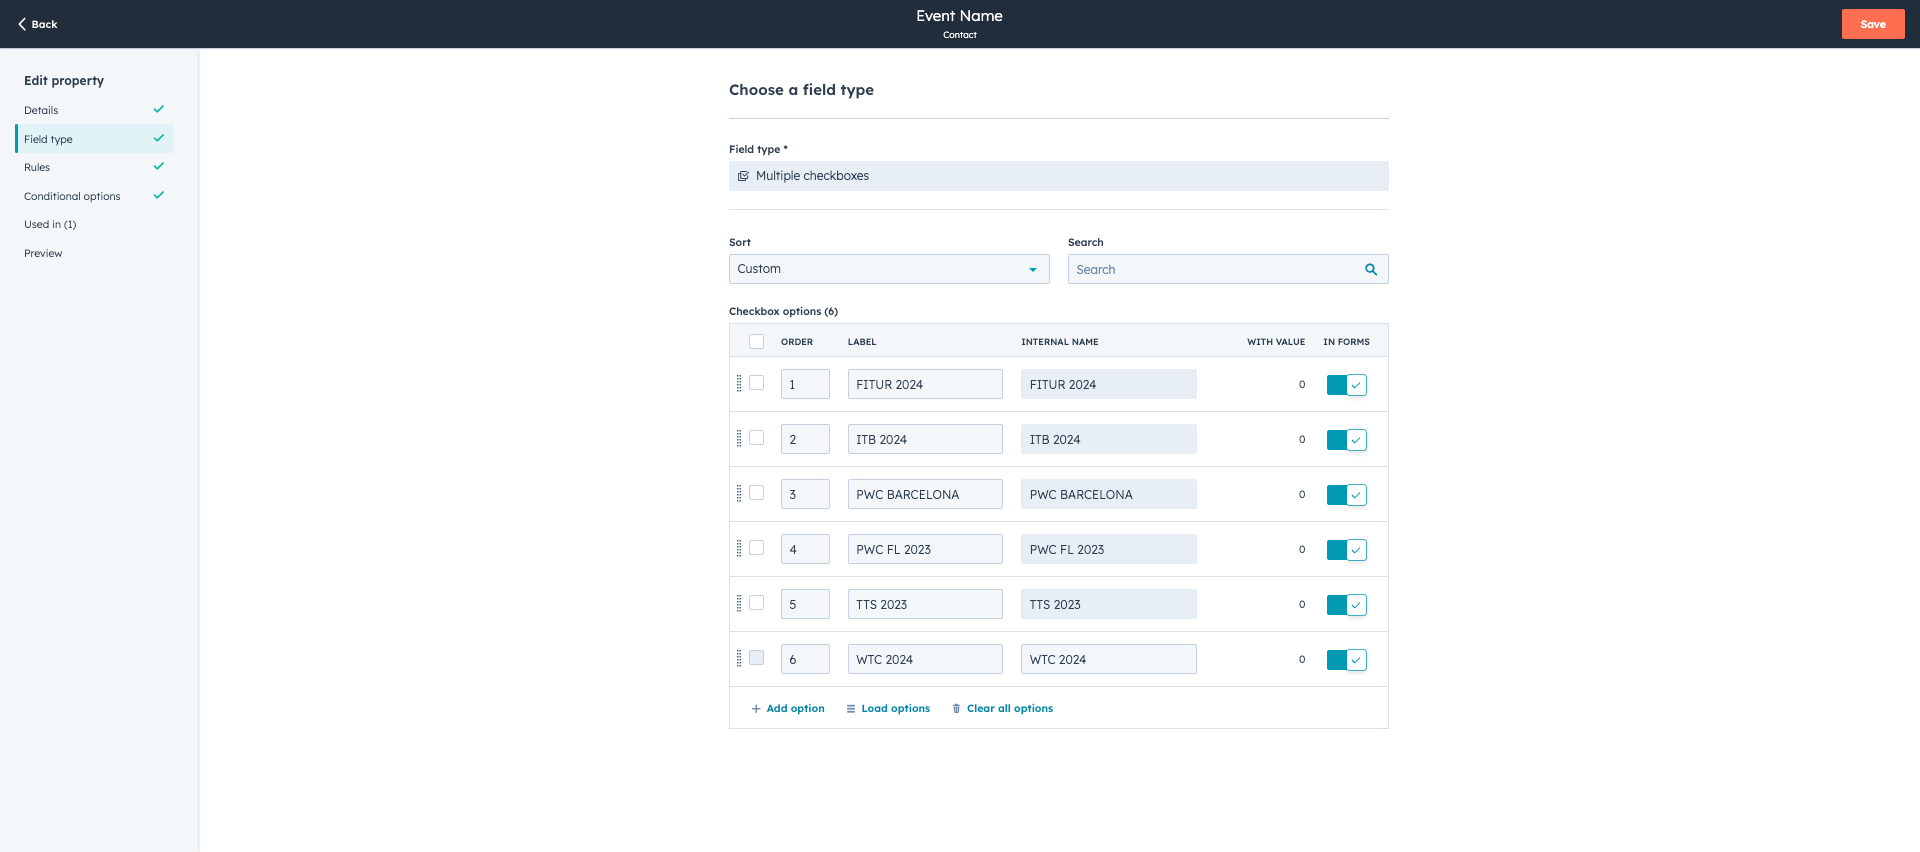Click Conditional options checkmark icon
Screen dimensions: 1920x852
point(158,195)
